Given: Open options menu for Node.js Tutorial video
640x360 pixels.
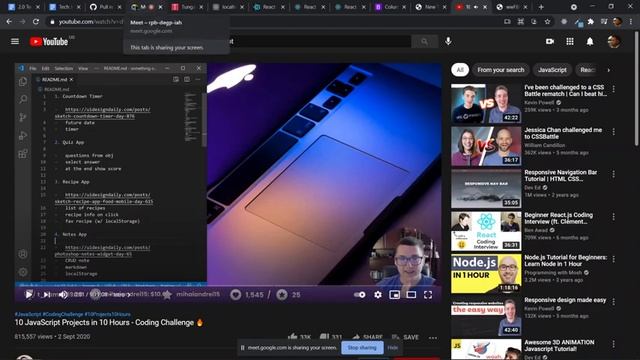Looking at the screenshot, I should pos(613,259).
